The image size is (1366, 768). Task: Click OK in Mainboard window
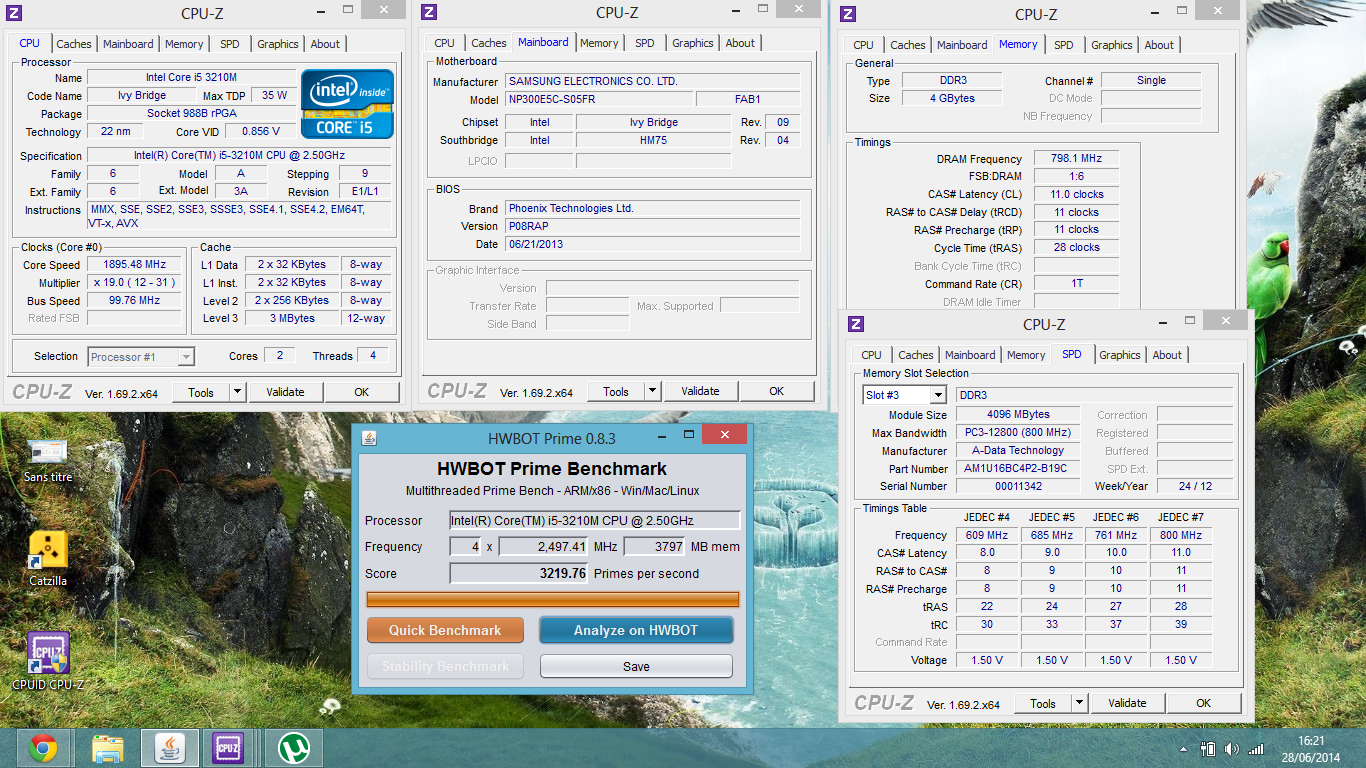pyautogui.click(x=776, y=391)
